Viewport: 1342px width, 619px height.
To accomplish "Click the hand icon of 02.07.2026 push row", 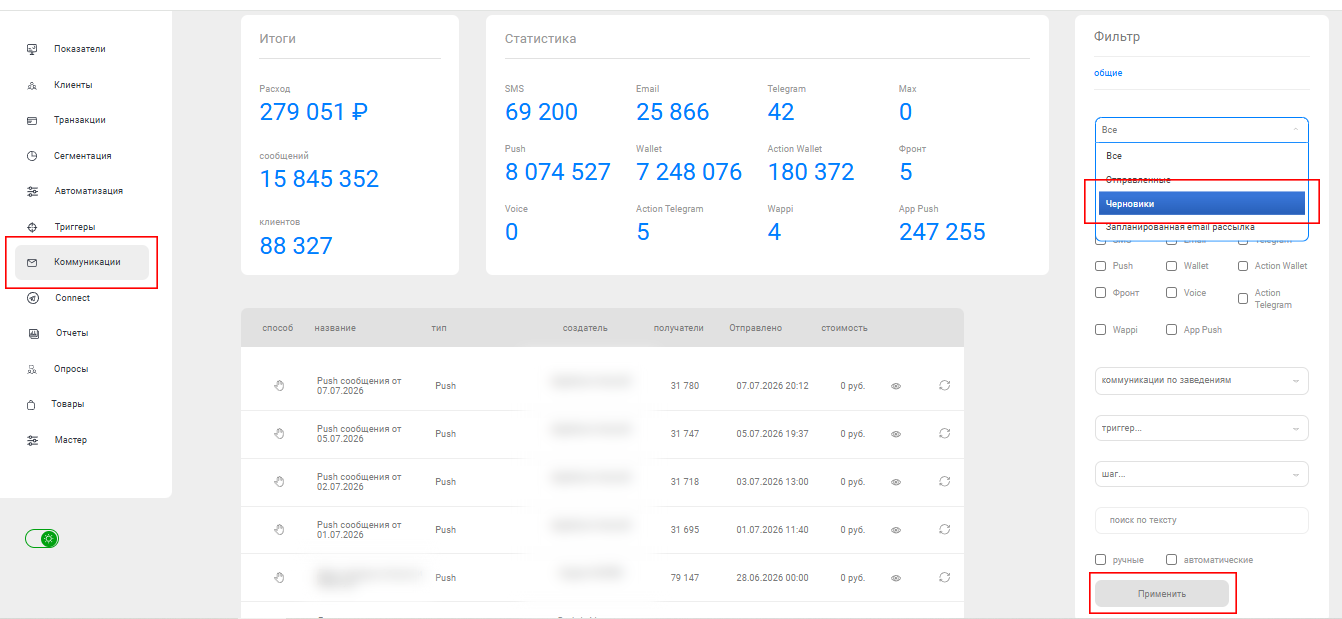I will pos(280,481).
